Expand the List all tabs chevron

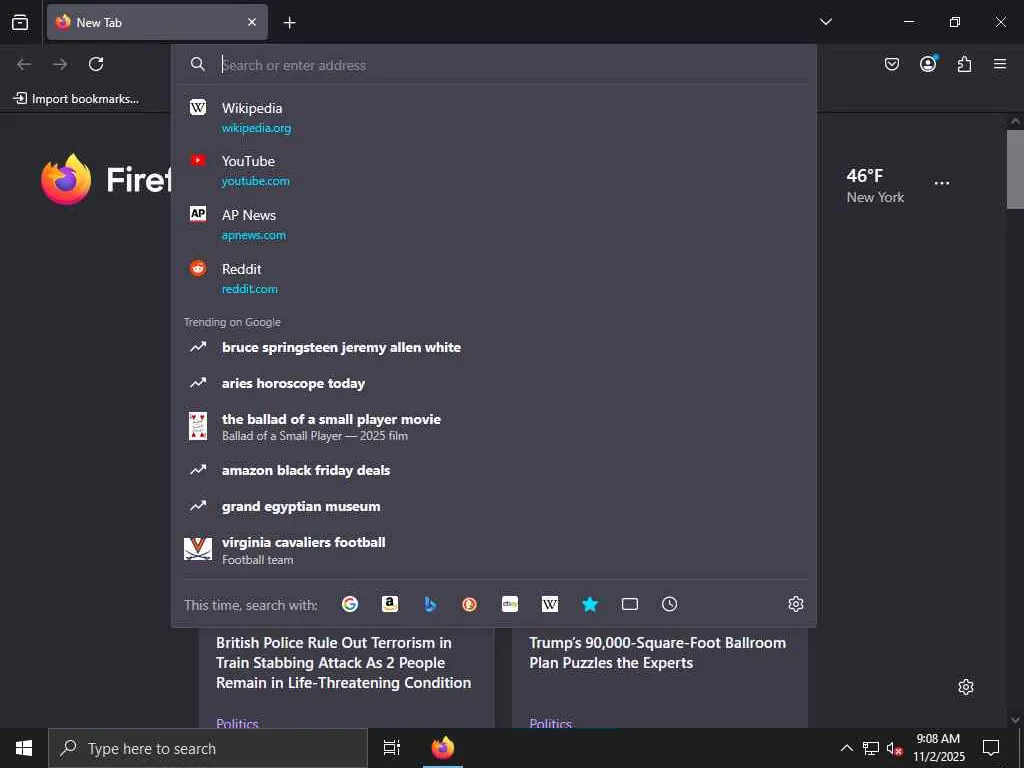[x=825, y=22]
